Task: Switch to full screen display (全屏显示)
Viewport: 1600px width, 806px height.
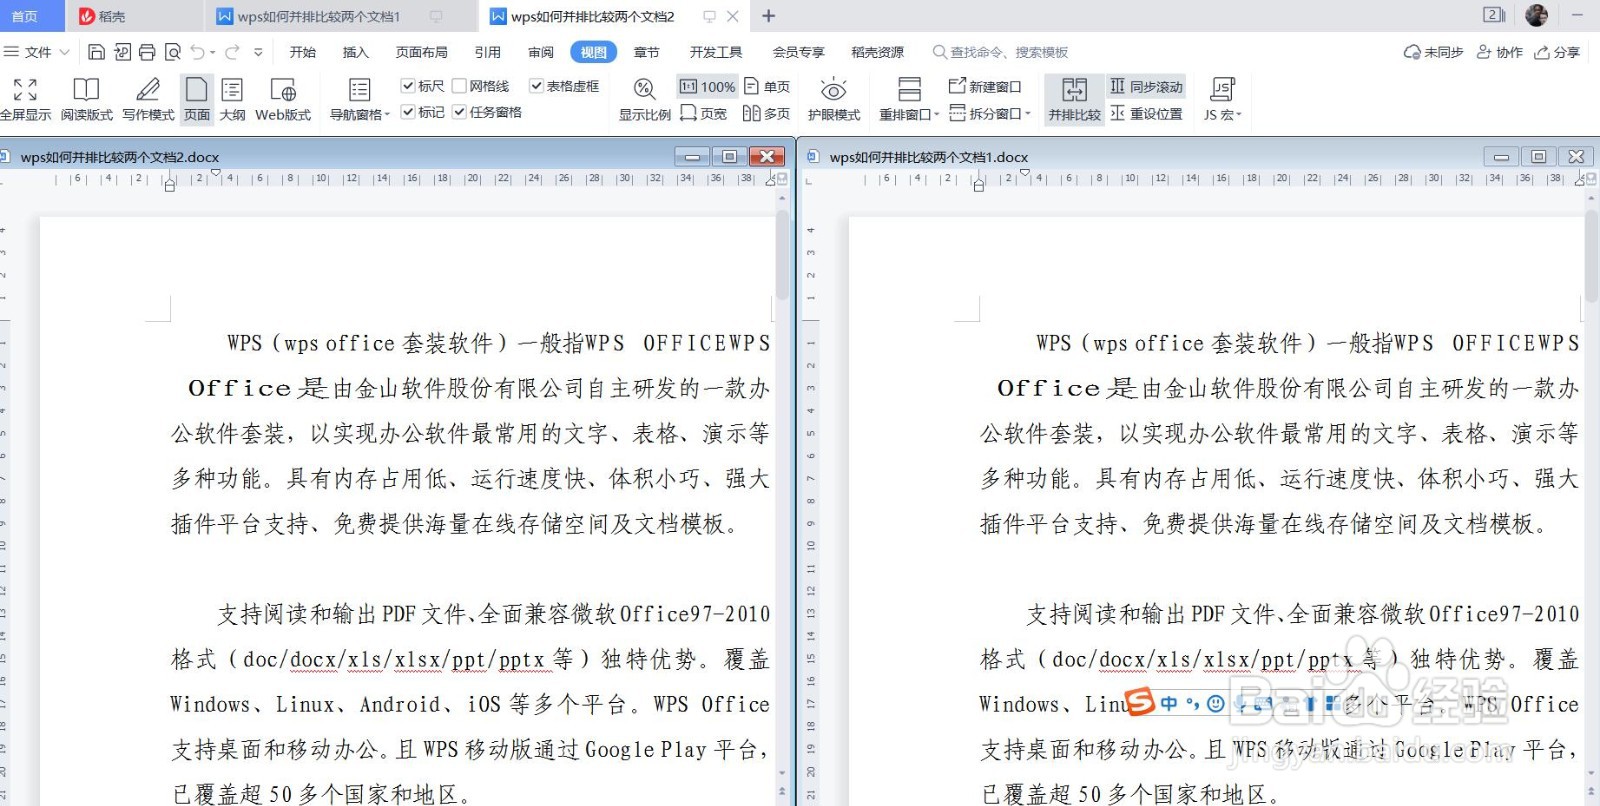Action: coord(25,99)
